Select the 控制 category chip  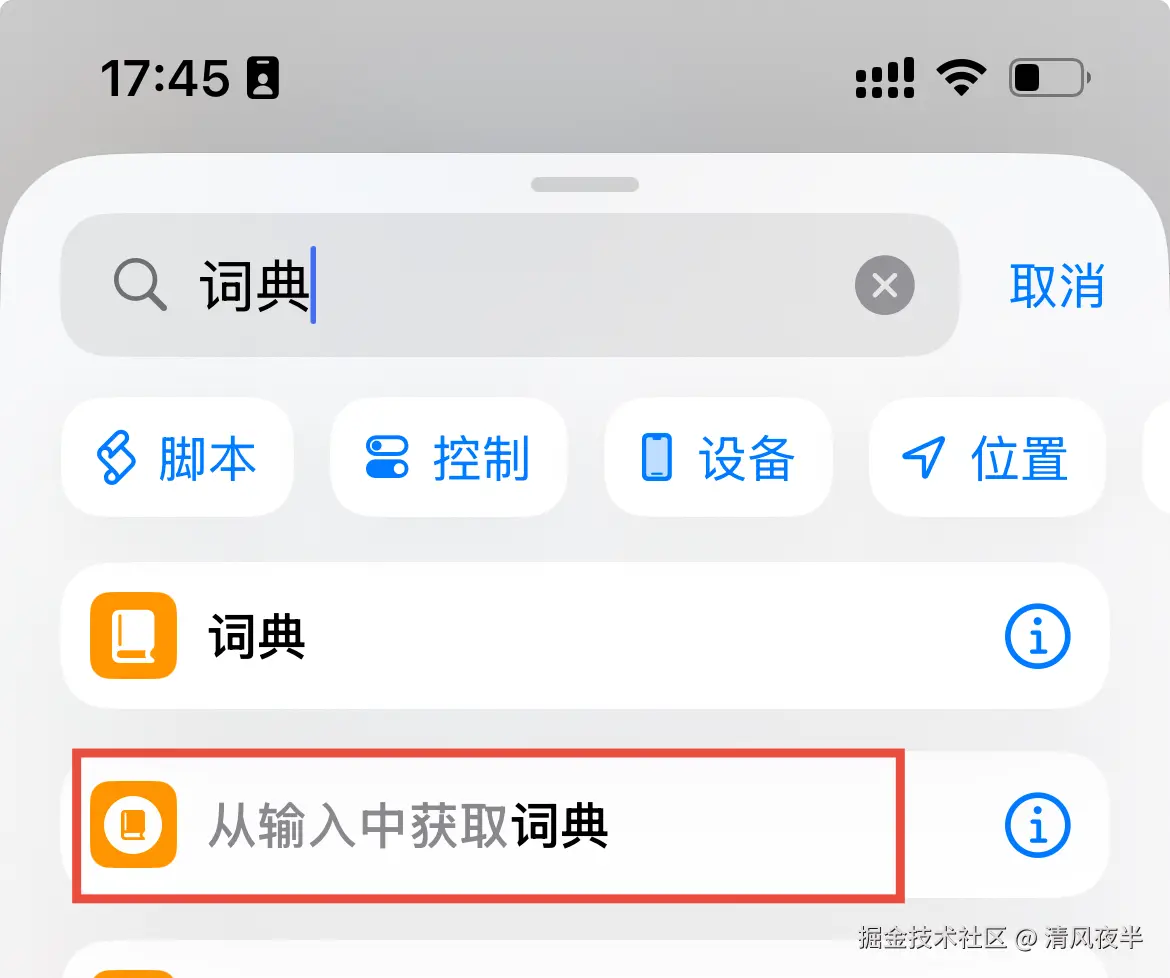coord(448,457)
